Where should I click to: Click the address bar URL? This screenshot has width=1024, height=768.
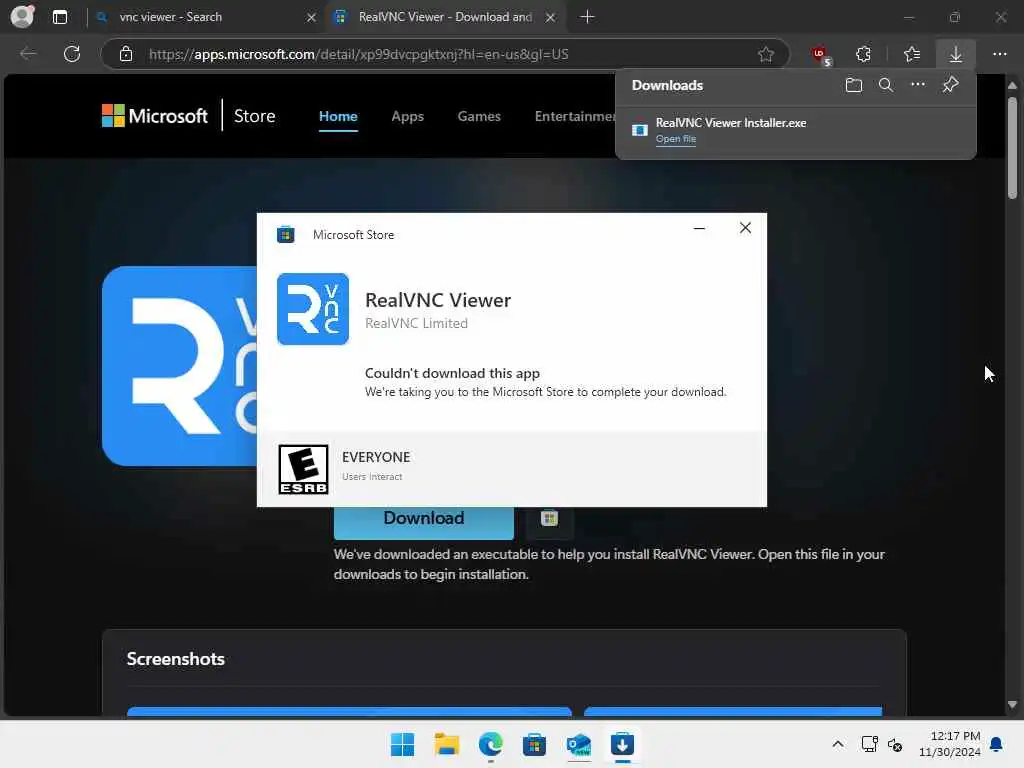[x=359, y=54]
